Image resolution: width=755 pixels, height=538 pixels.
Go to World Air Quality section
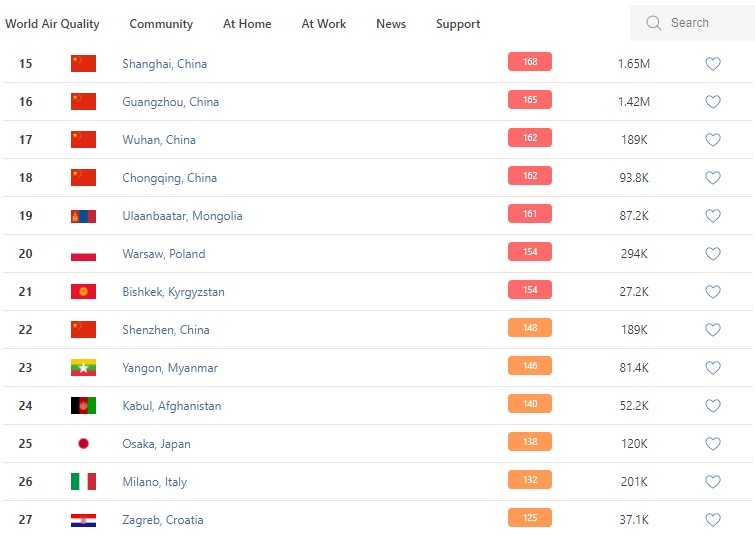tap(52, 24)
